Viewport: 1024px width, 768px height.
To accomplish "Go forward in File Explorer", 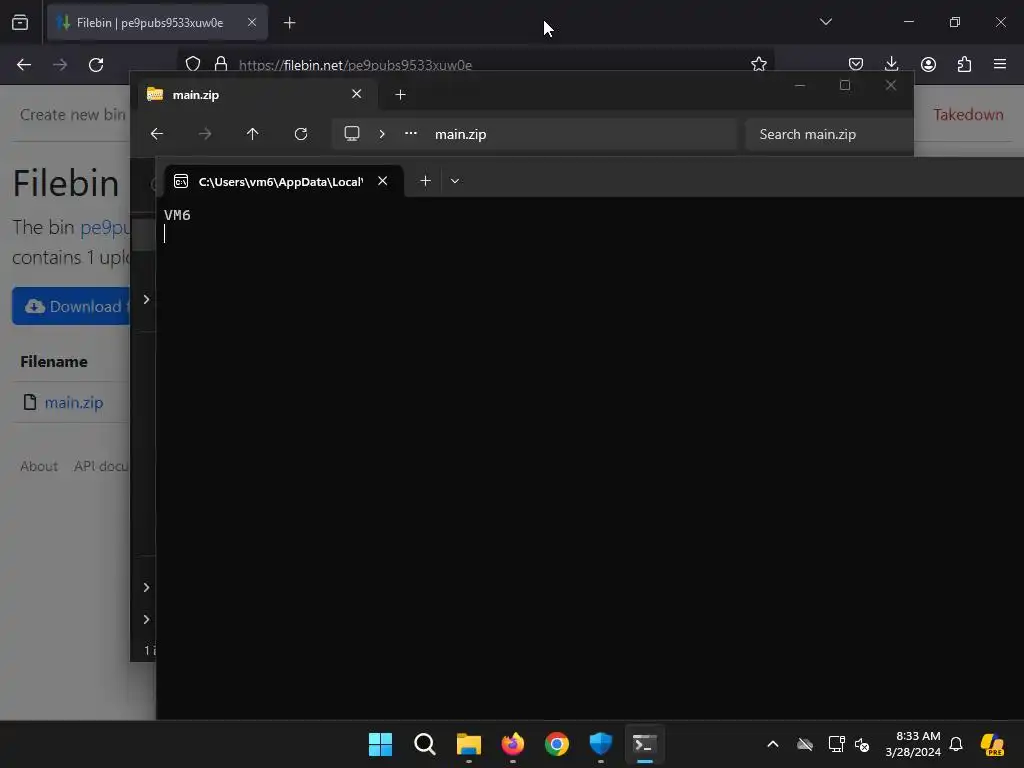I will 205,134.
